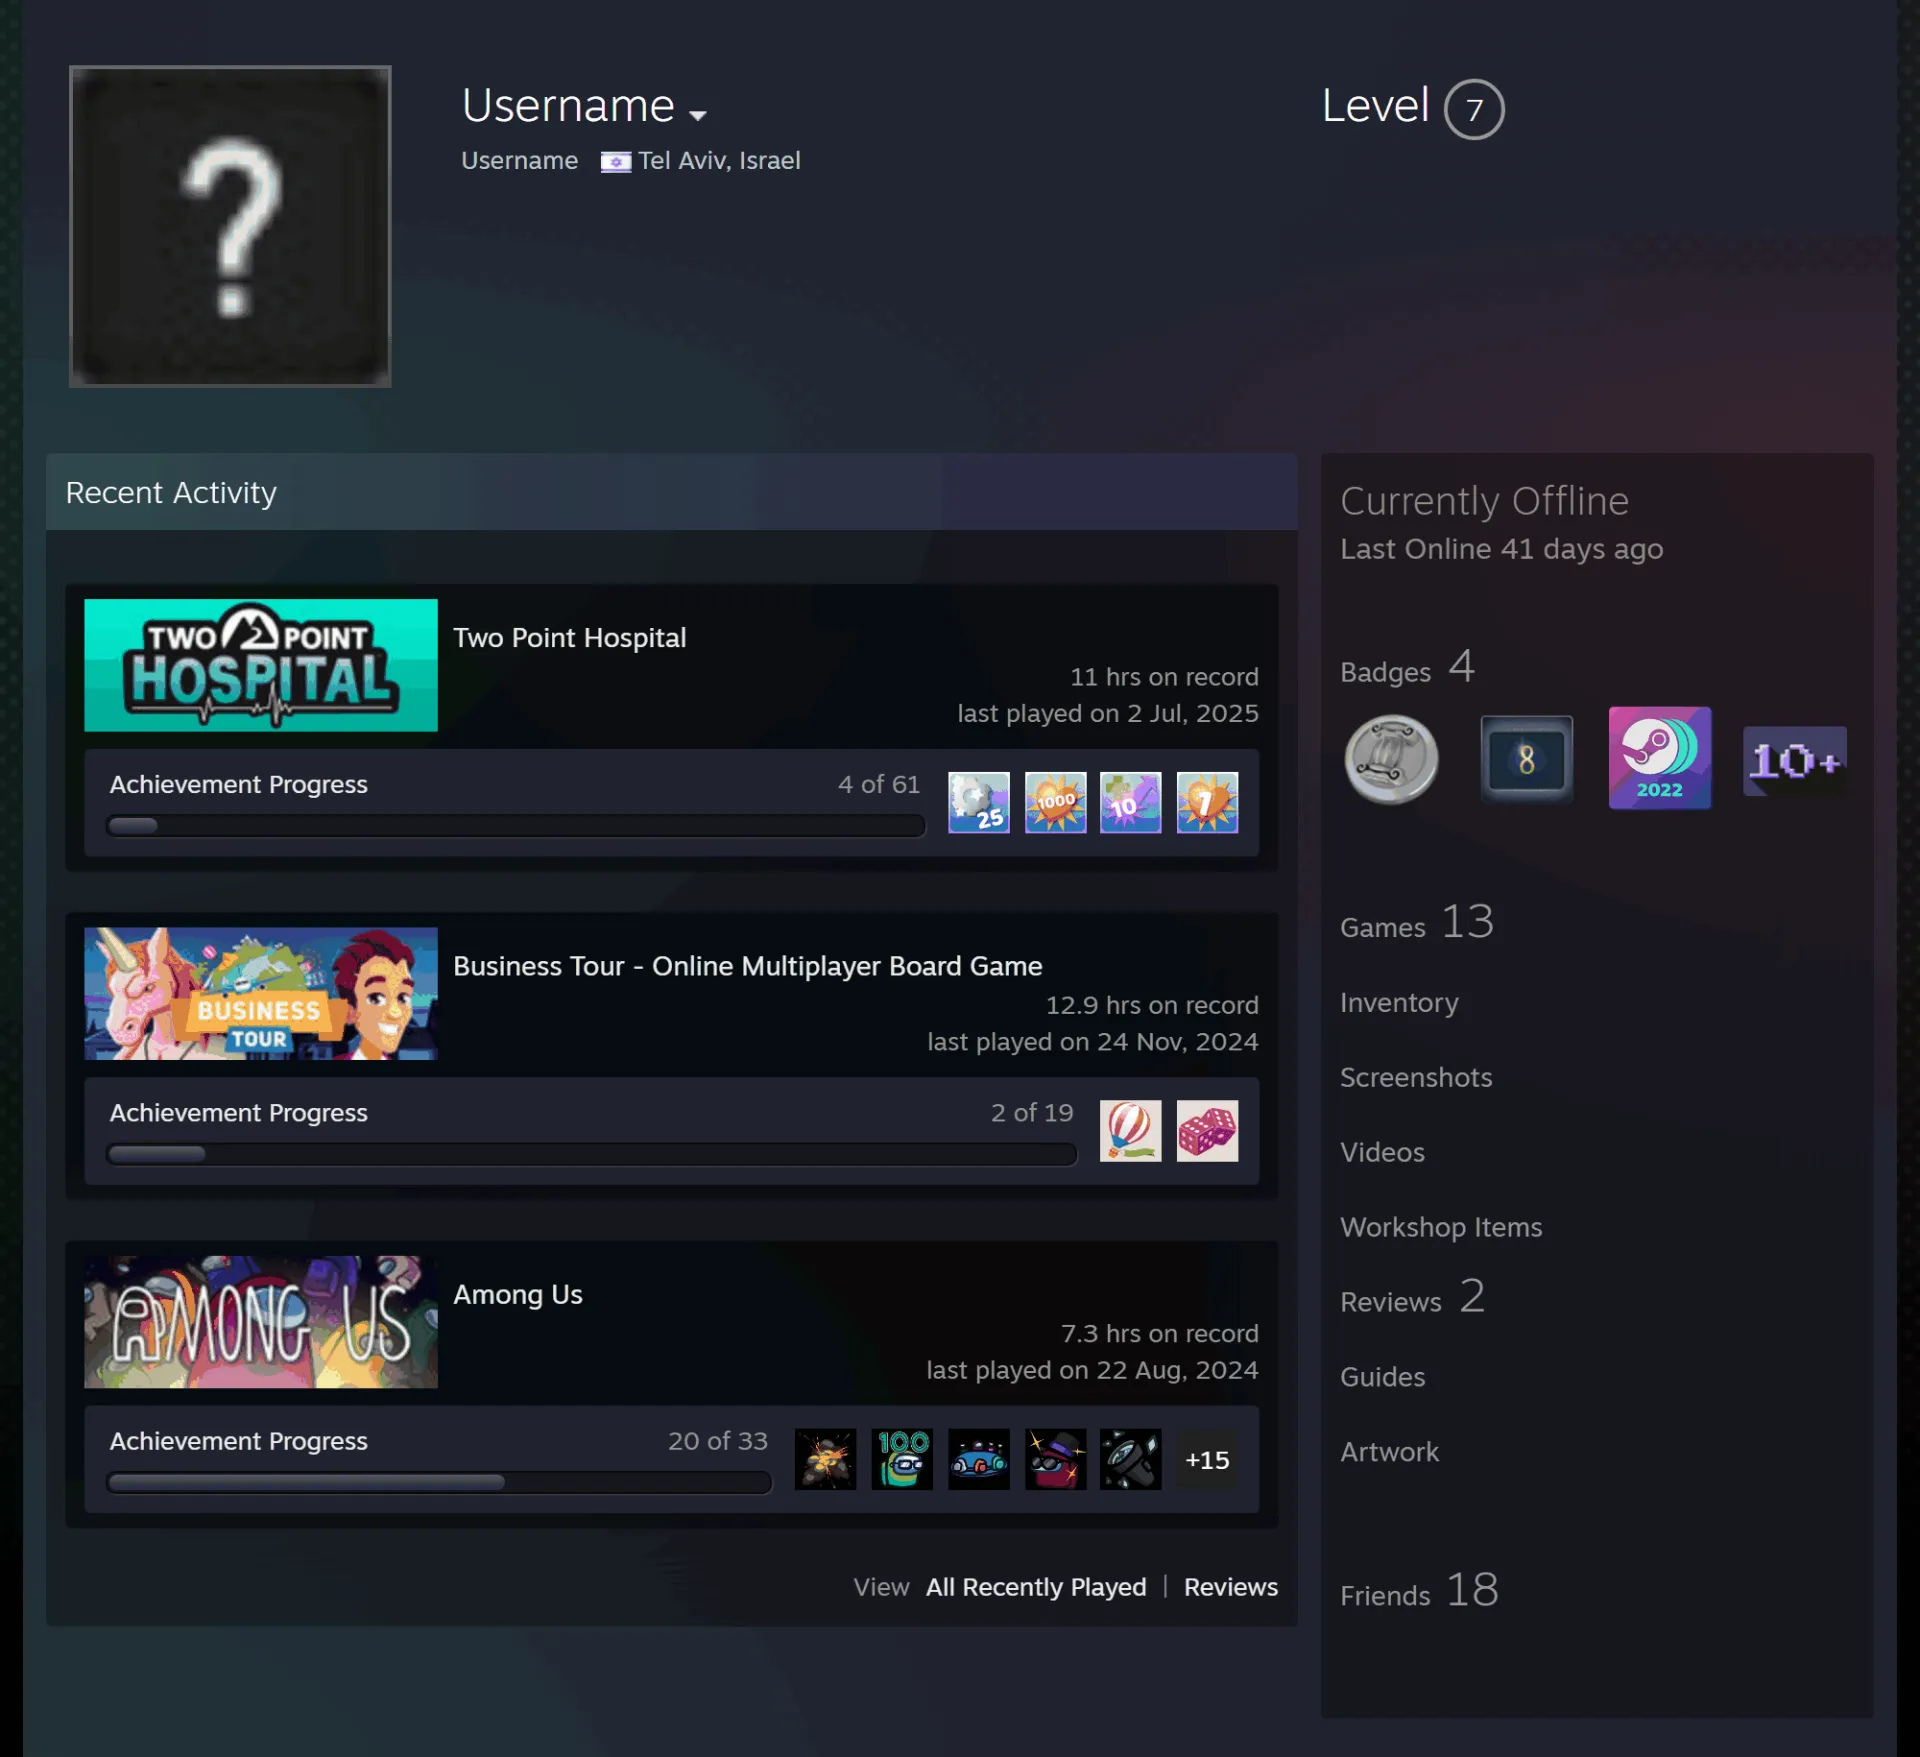
Task: Open the Videos link
Action: 1382,1152
